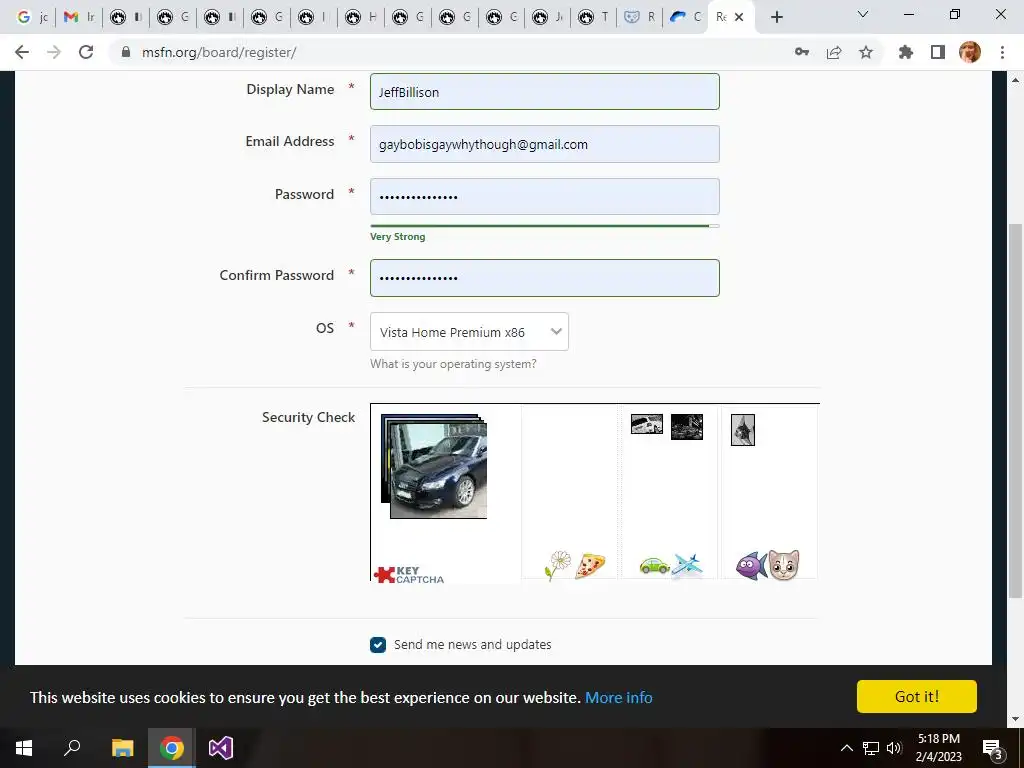Click the 'Very Strong' strength label
Image resolution: width=1024 pixels, height=768 pixels.
tap(398, 236)
